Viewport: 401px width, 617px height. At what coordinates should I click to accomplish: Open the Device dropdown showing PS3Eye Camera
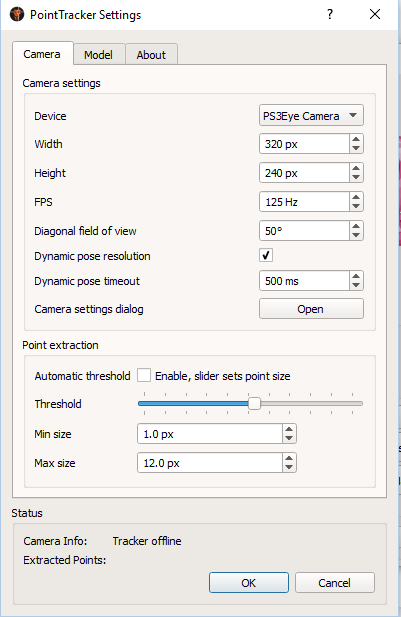[311, 116]
